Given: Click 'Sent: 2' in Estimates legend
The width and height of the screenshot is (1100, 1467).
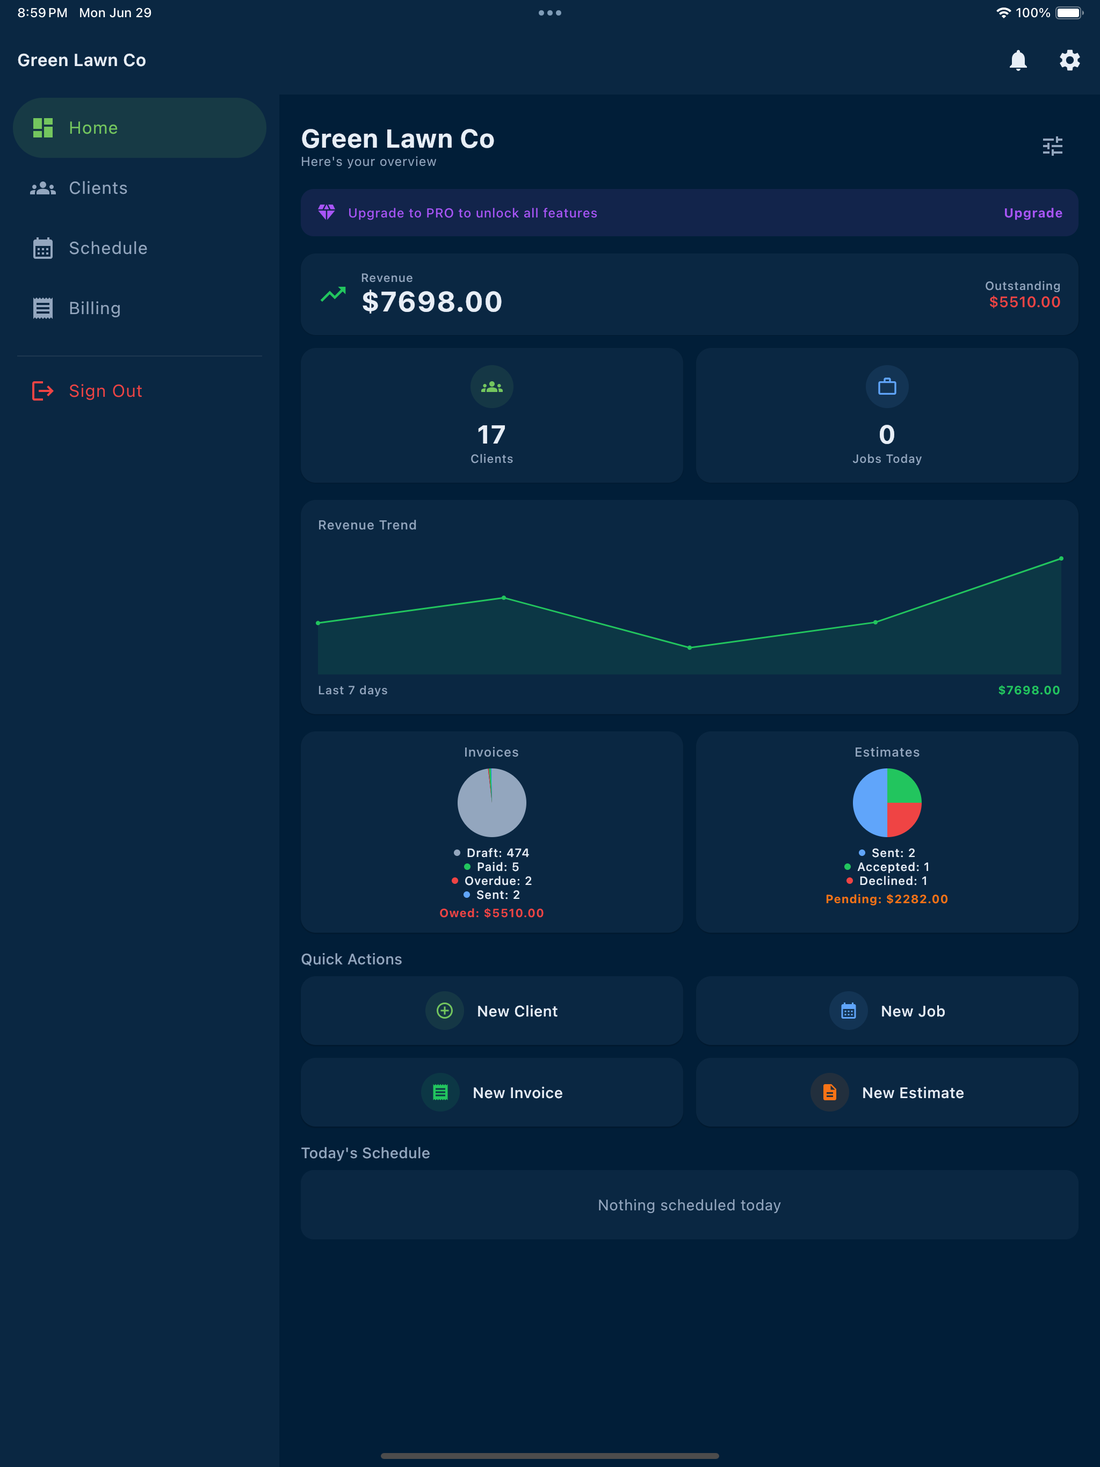Looking at the screenshot, I should pos(887,853).
